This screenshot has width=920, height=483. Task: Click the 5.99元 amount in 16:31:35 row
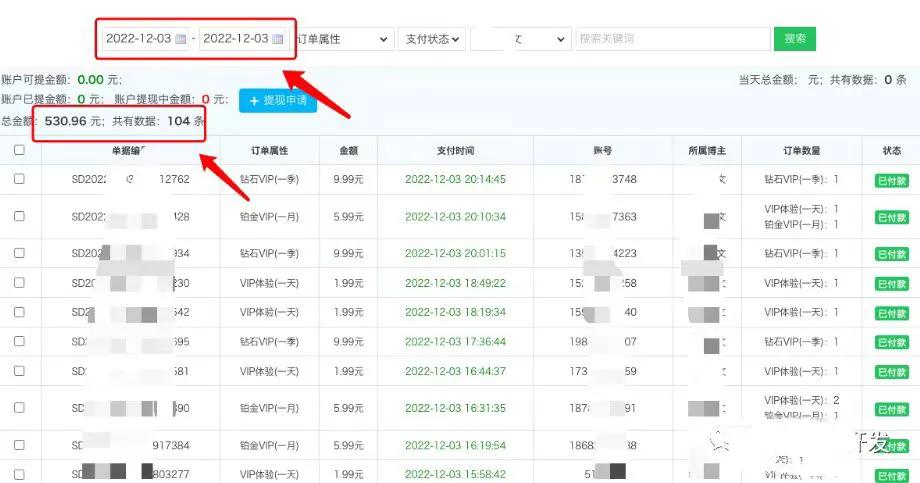349,408
